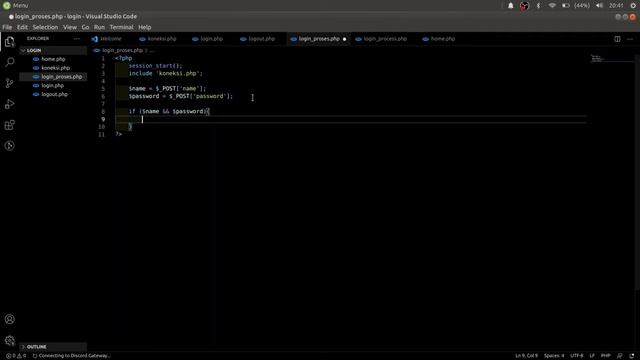Viewport: 640px width, 360px height.
Task: Open home.php in the explorer
Action: 53,59
